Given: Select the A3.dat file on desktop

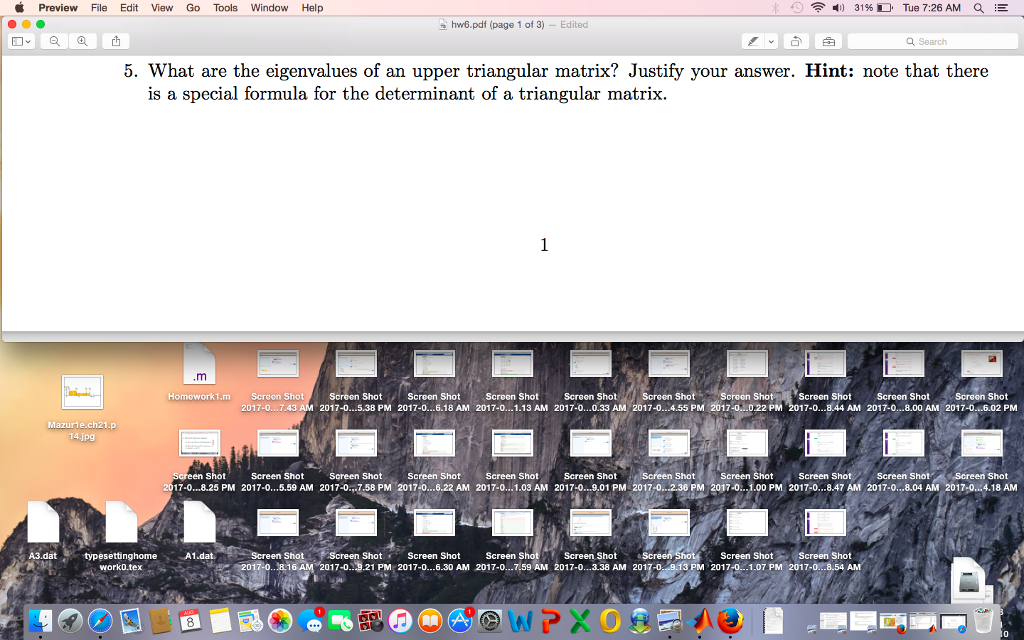Looking at the screenshot, I should [x=43, y=524].
